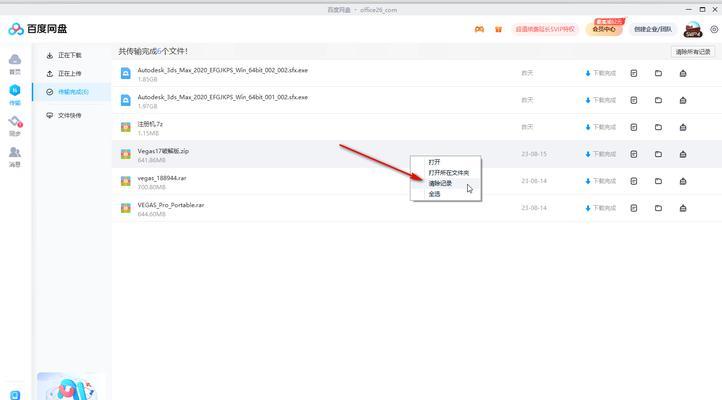This screenshot has width=722, height=400.
Task: Clear record icon for vegas_188944.rar row
Action: [683, 181]
